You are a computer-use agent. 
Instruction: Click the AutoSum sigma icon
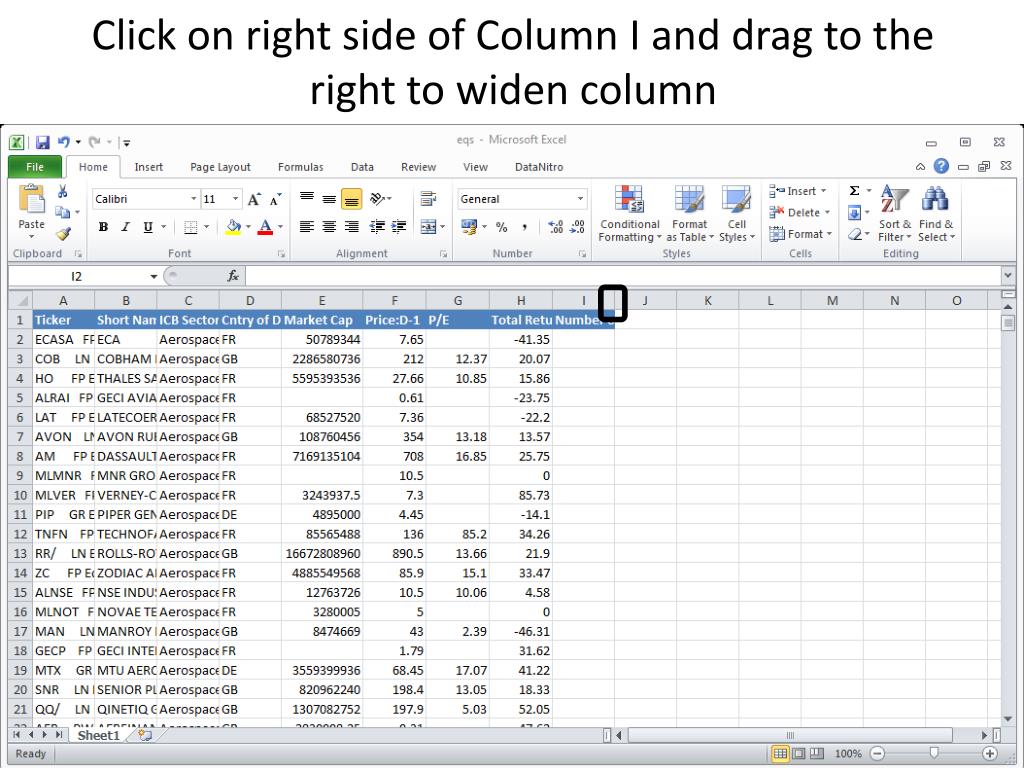tap(854, 191)
